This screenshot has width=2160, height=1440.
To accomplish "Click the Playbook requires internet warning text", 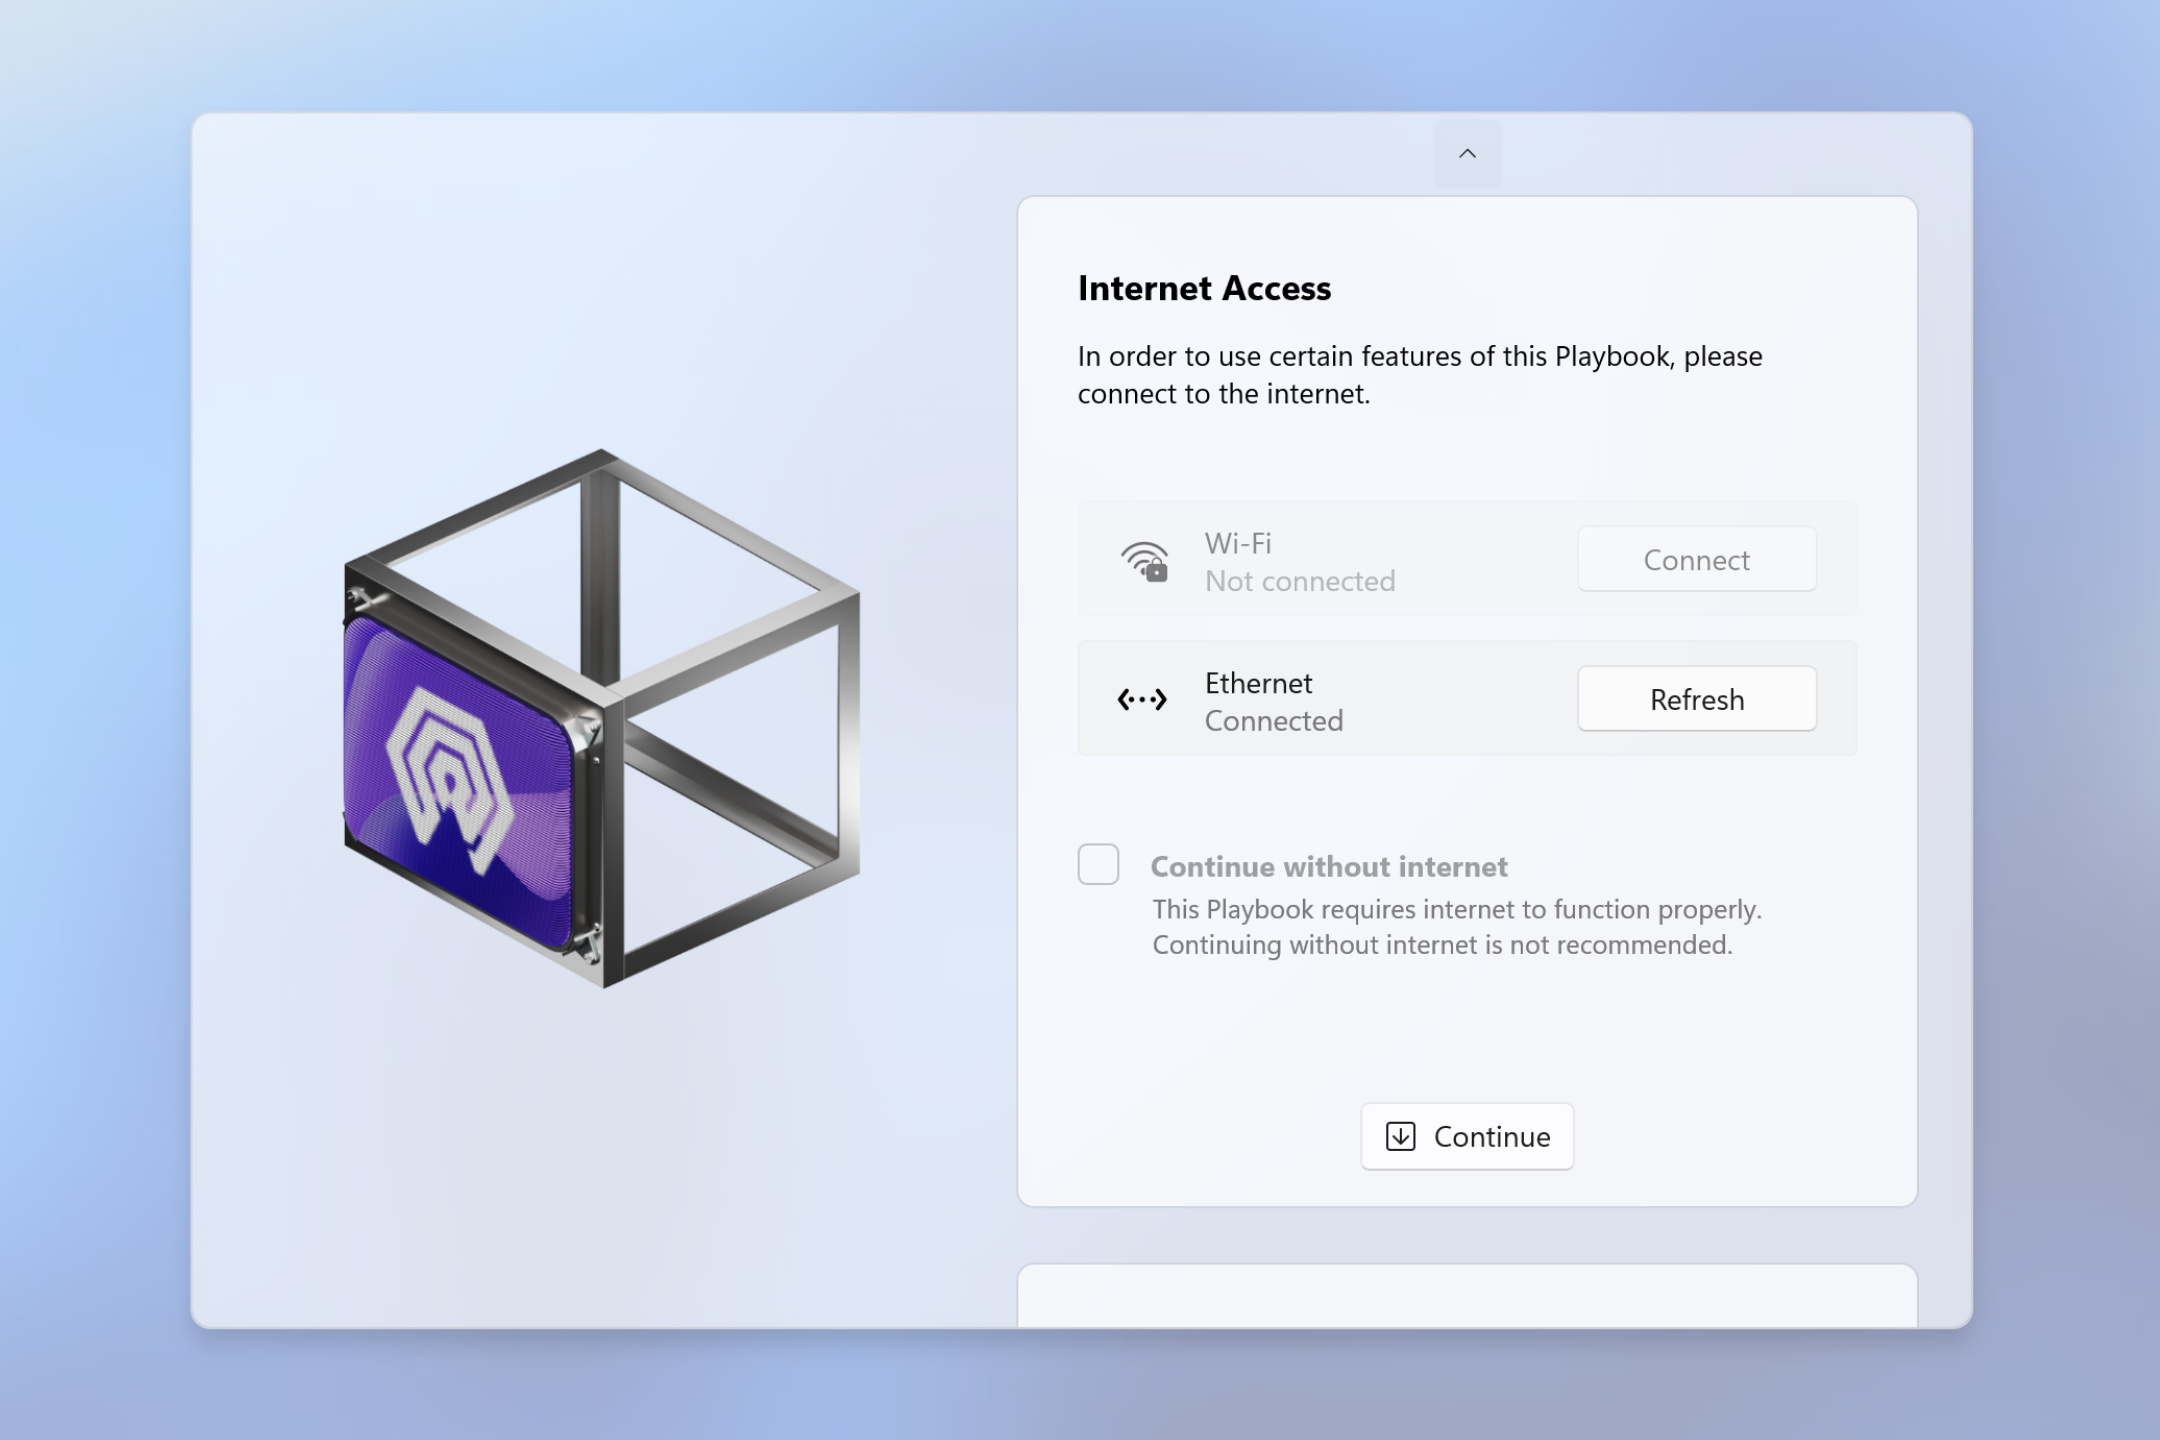I will pos(1457,927).
